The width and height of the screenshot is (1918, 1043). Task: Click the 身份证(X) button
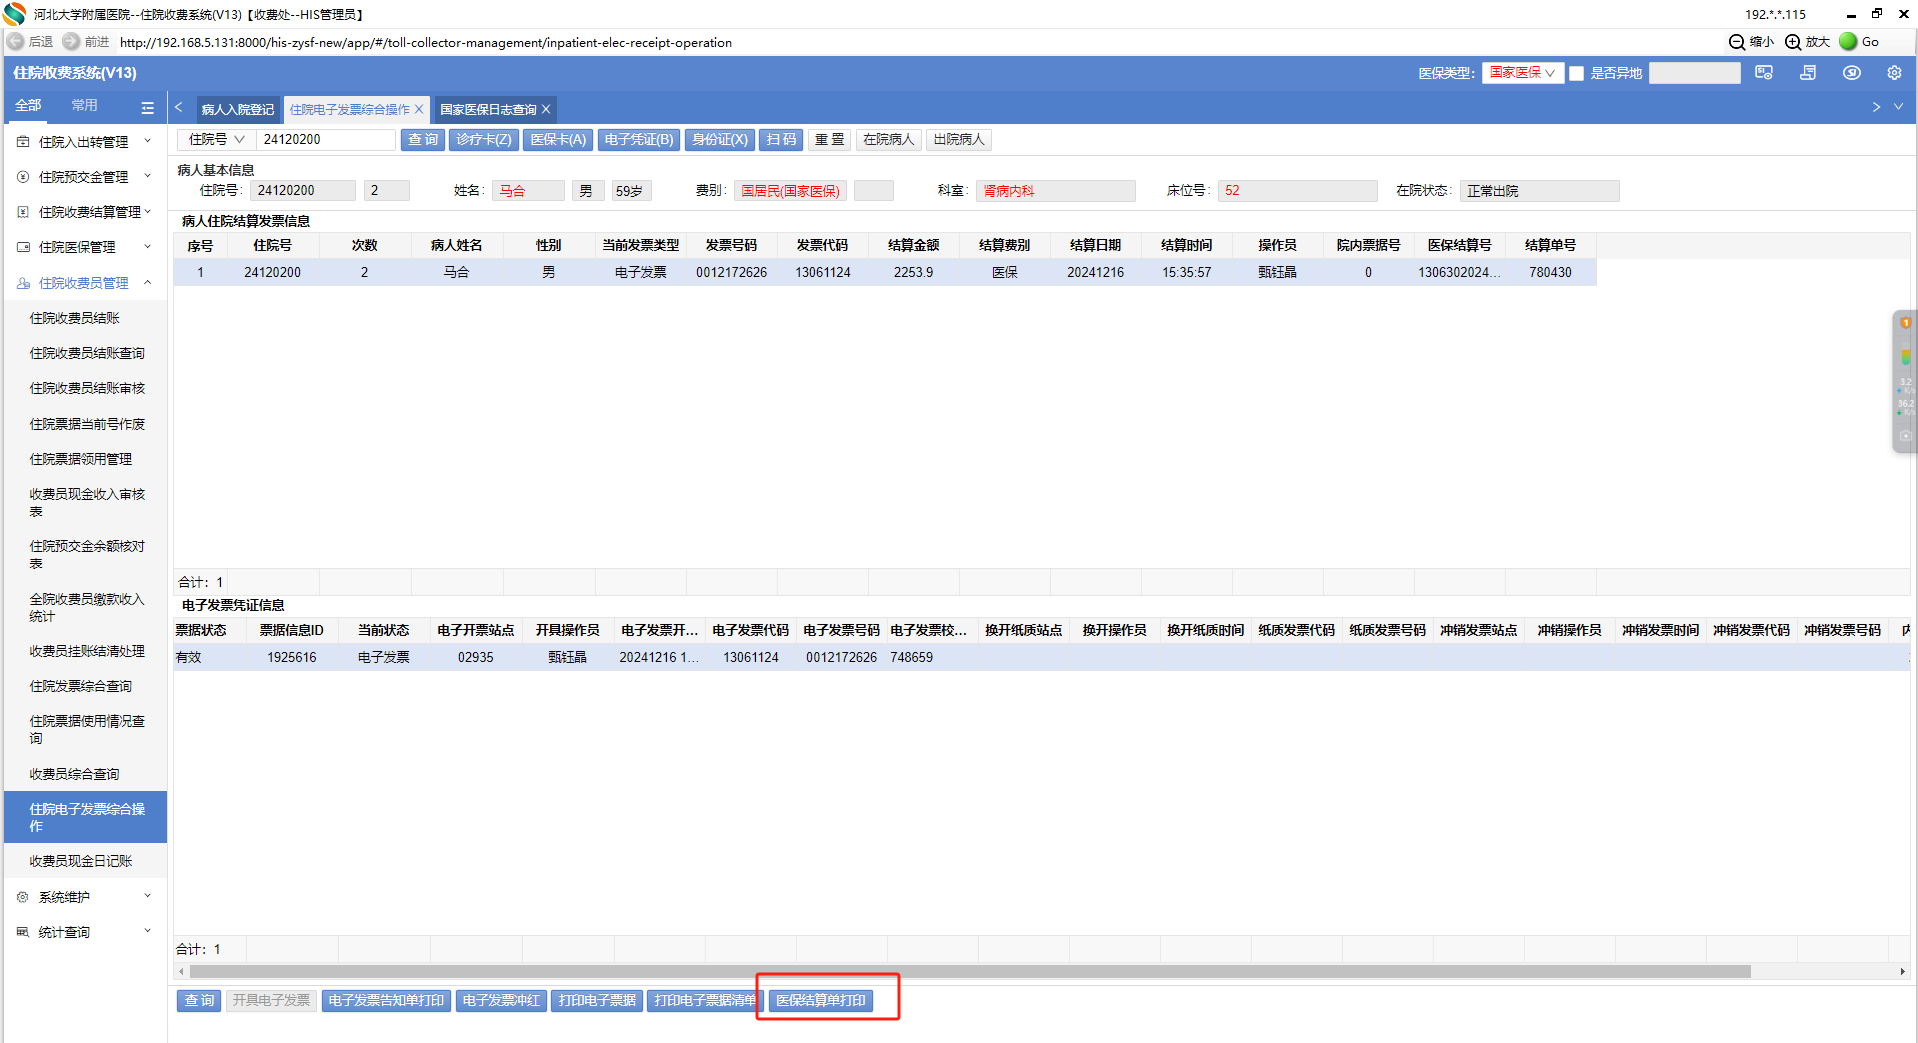pyautogui.click(x=720, y=140)
